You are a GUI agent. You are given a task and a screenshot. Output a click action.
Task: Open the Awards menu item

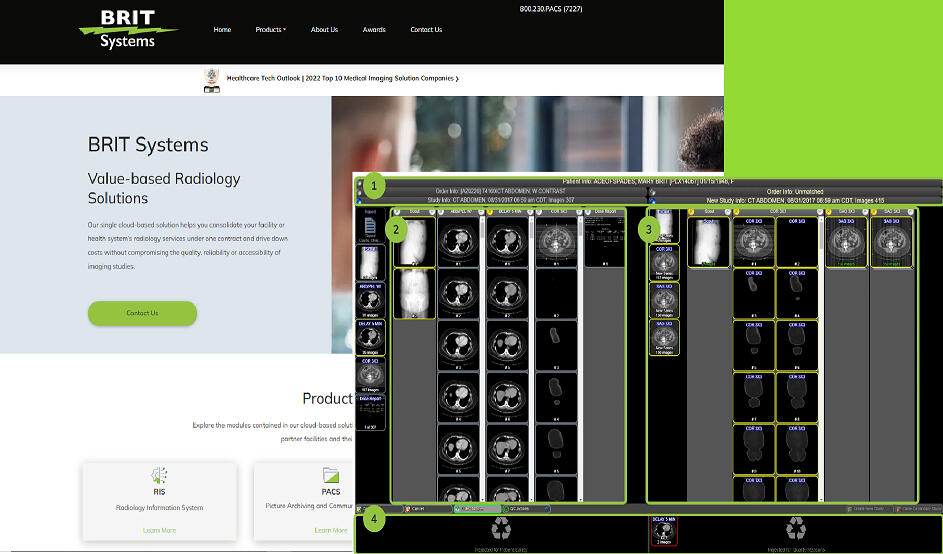[x=374, y=30]
